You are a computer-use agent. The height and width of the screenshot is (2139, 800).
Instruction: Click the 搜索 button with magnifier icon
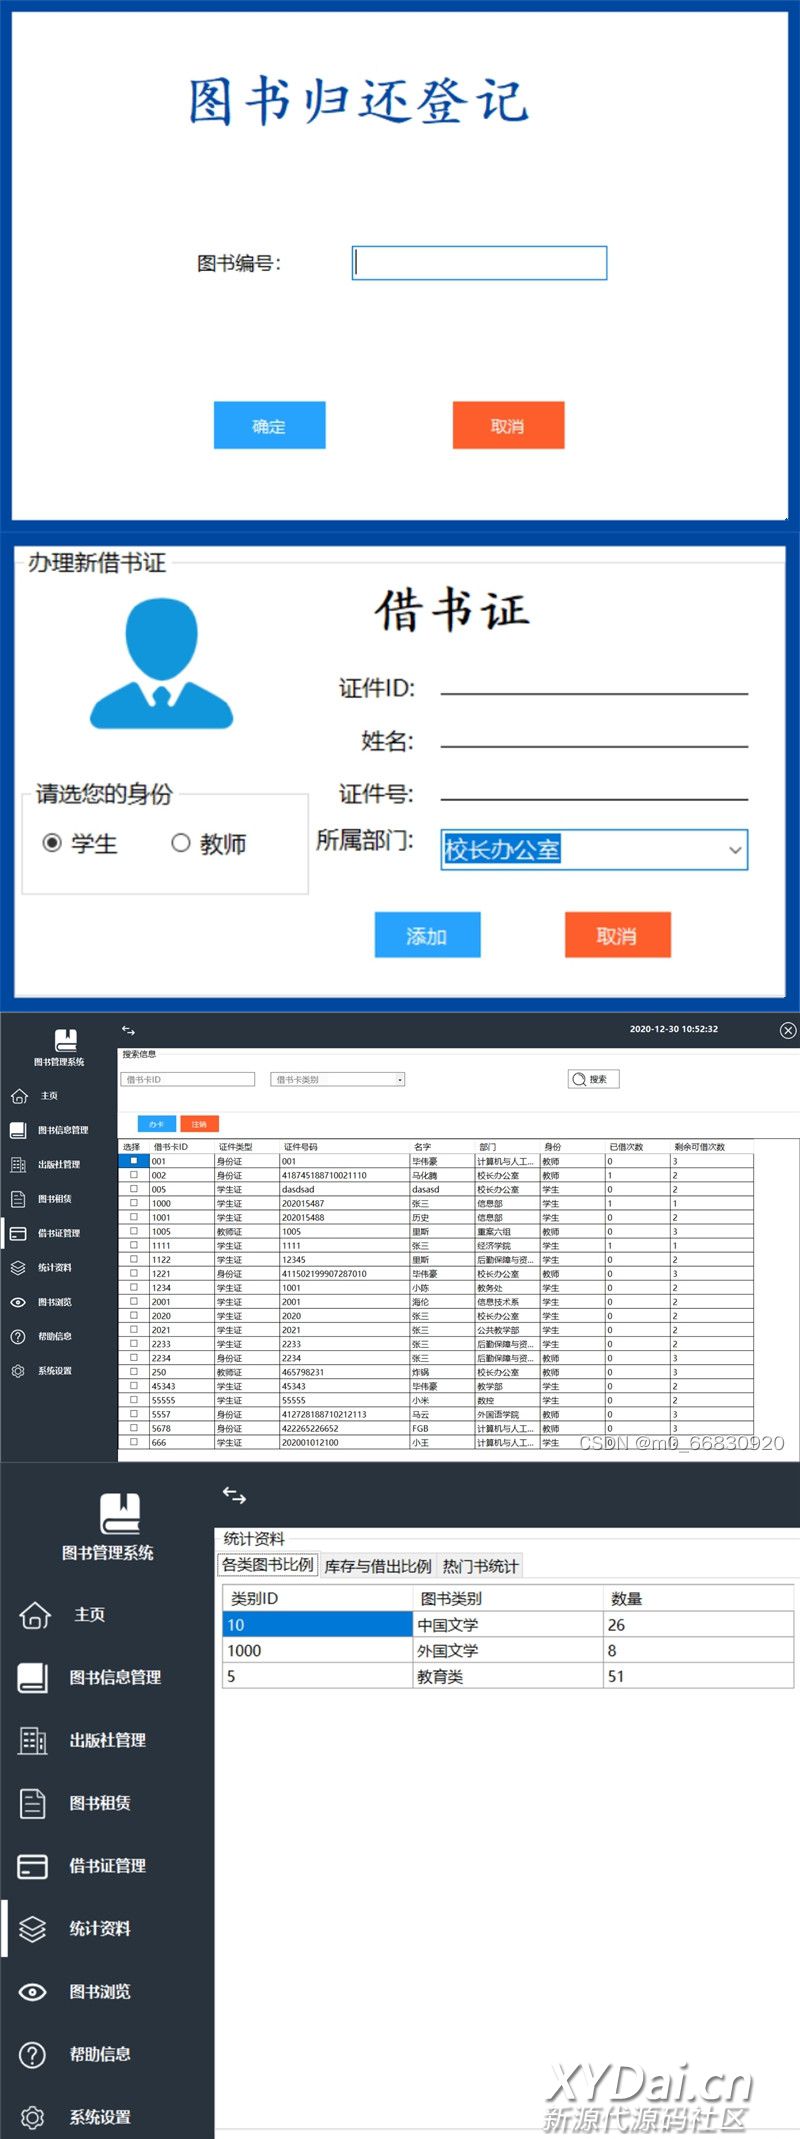593,1079
